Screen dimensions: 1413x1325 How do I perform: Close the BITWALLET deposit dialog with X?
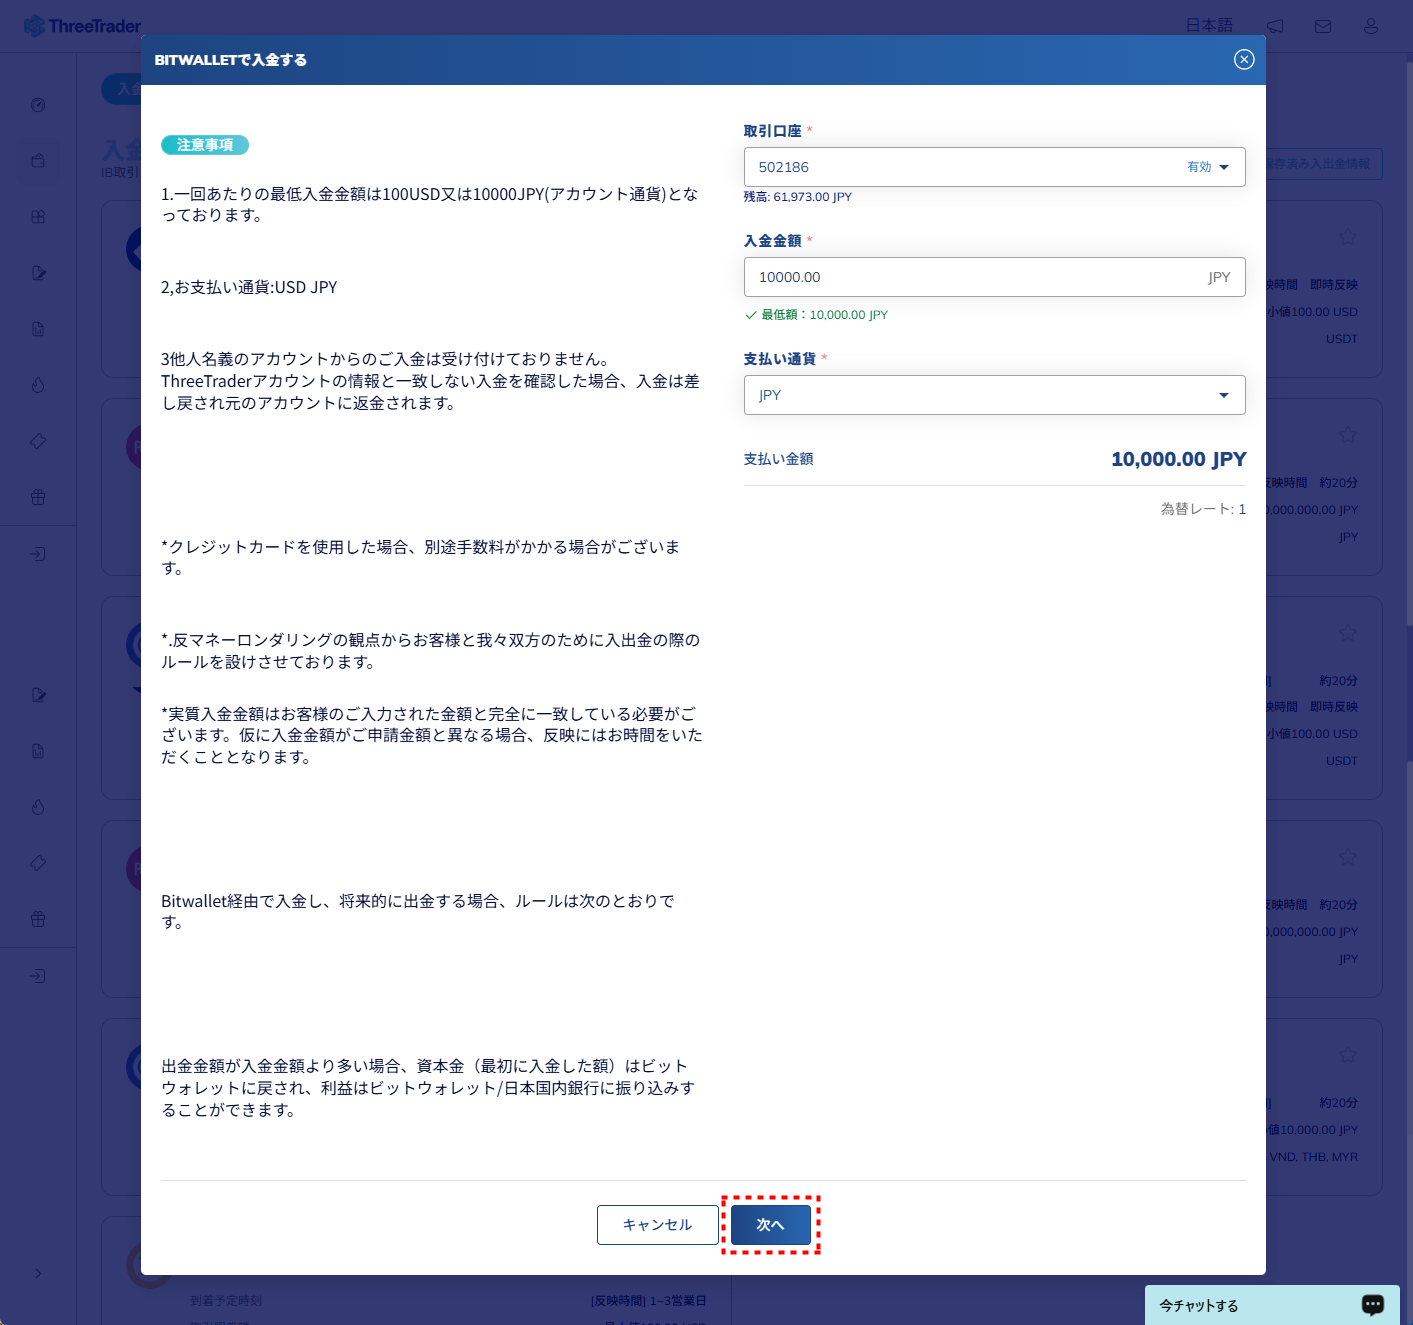click(1244, 60)
